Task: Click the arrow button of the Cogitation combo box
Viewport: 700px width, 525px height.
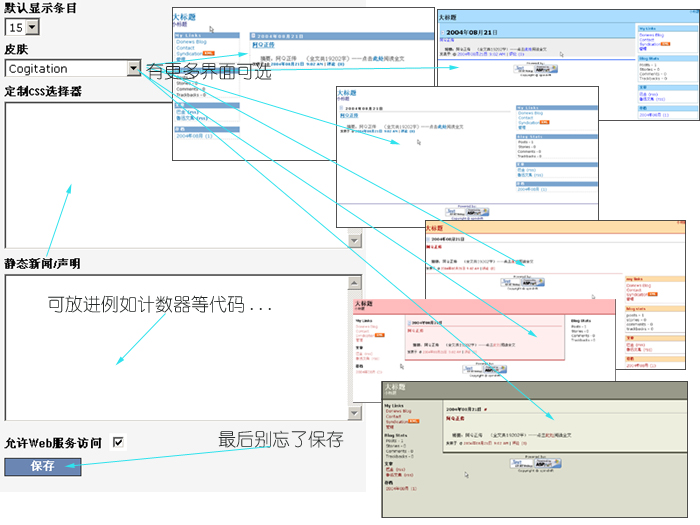Action: click(x=134, y=69)
